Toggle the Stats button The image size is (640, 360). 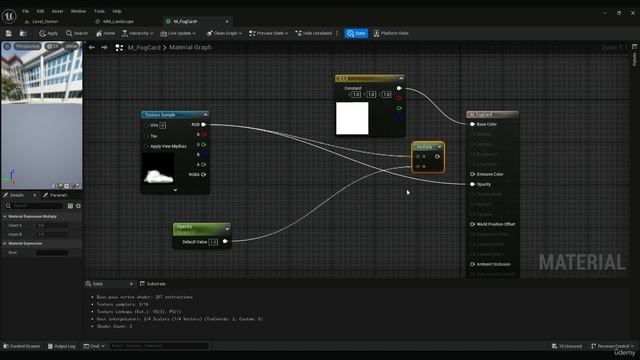pos(356,33)
